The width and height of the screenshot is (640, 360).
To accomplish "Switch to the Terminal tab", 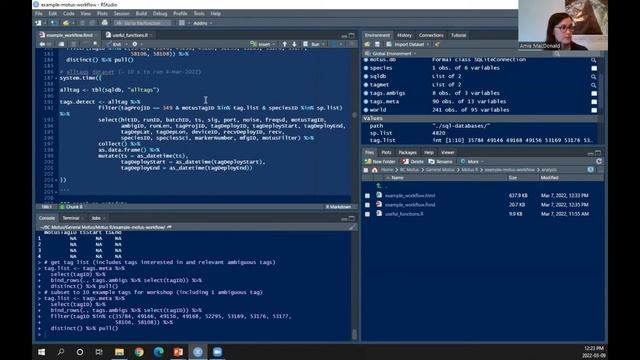I will (71, 218).
